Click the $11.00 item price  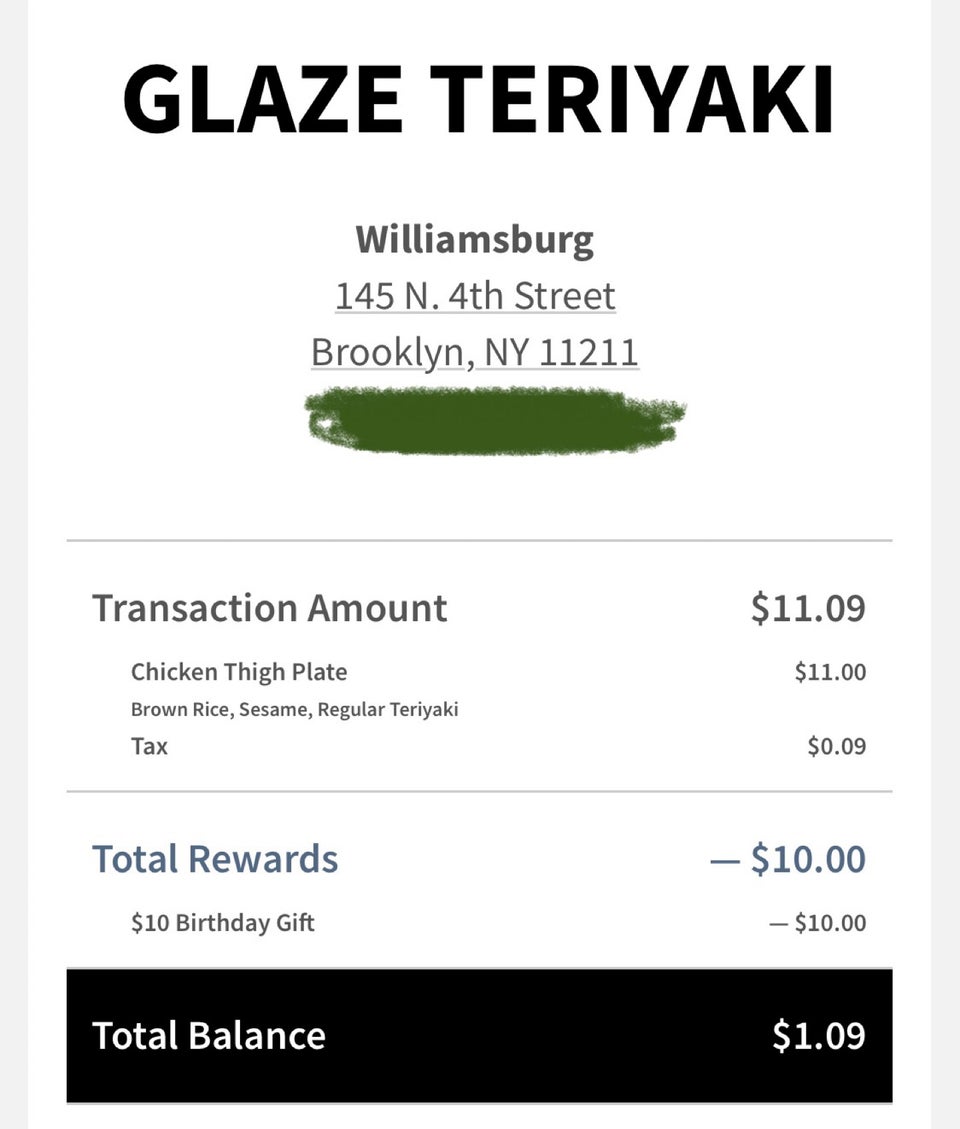click(830, 672)
